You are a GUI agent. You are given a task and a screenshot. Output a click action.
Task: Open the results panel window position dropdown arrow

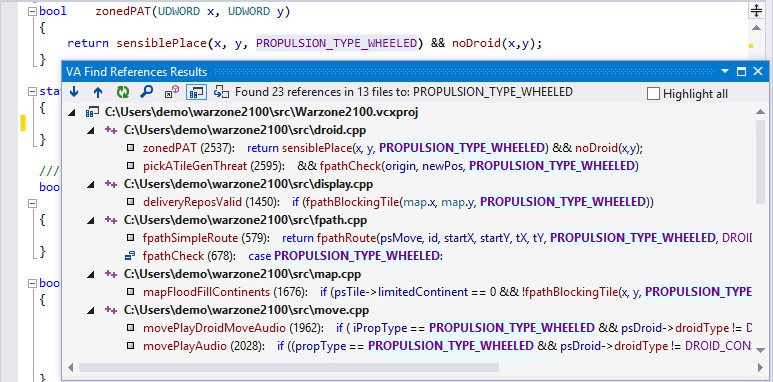(x=725, y=71)
